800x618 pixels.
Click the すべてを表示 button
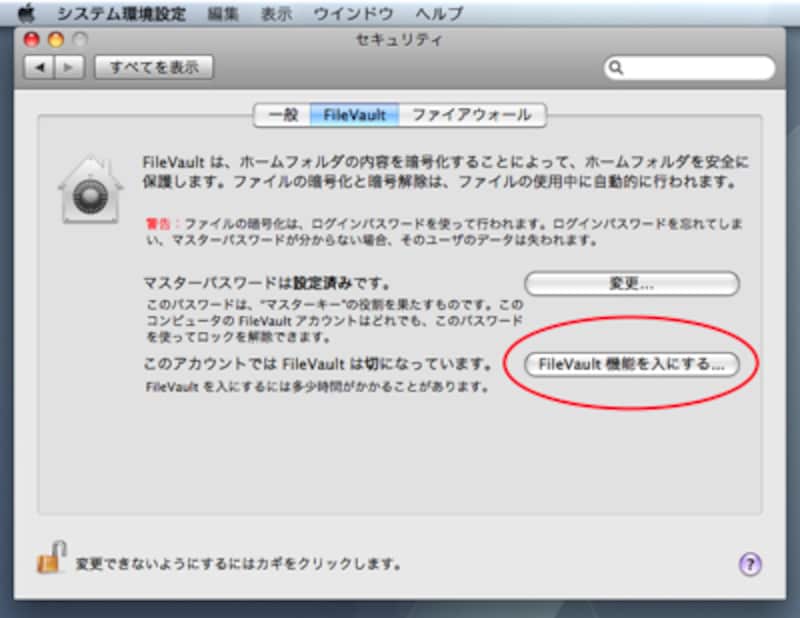(x=154, y=67)
